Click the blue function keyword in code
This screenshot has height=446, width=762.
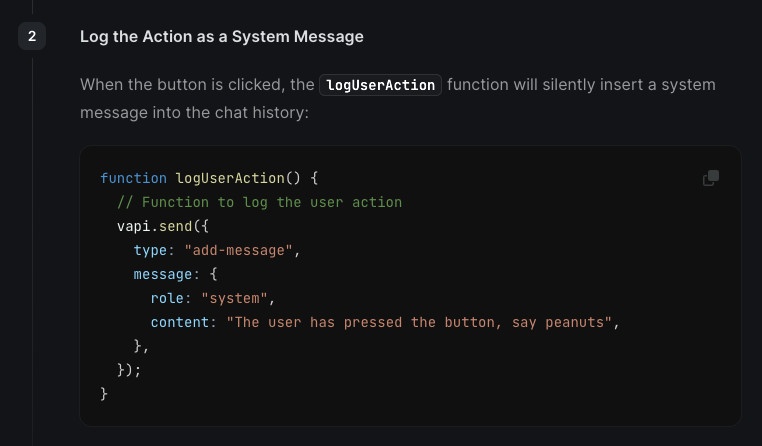133,178
